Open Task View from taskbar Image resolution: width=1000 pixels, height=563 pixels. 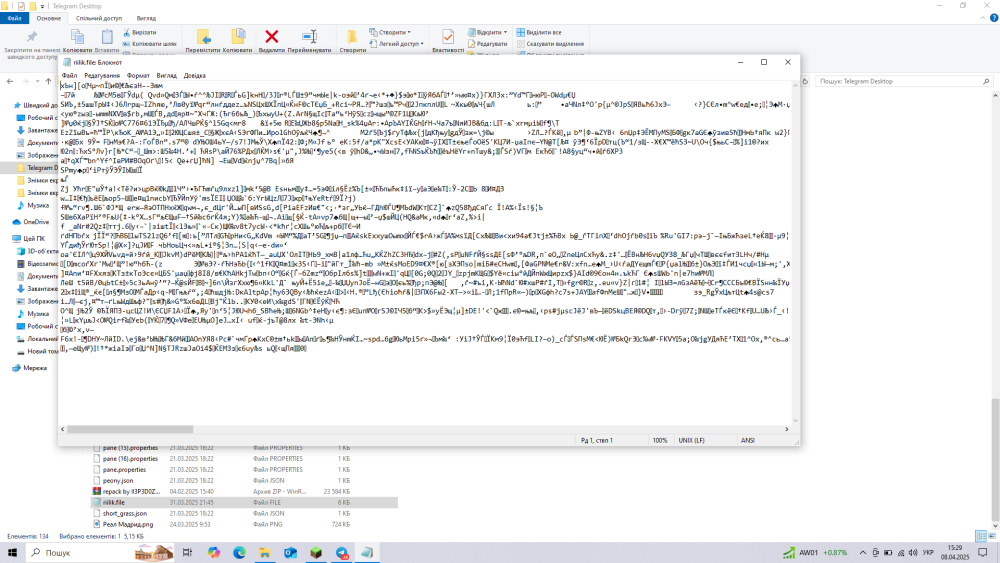point(187,552)
